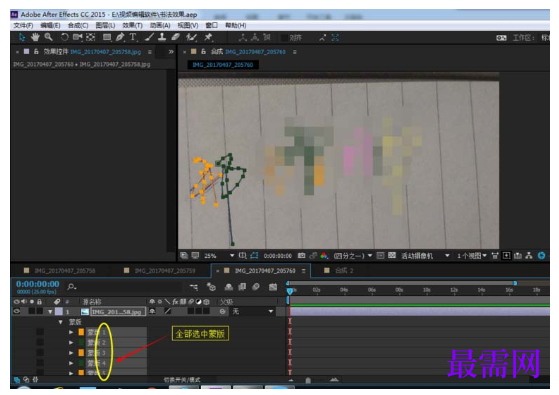Toggle the lock on effect controls panel

point(36,52)
